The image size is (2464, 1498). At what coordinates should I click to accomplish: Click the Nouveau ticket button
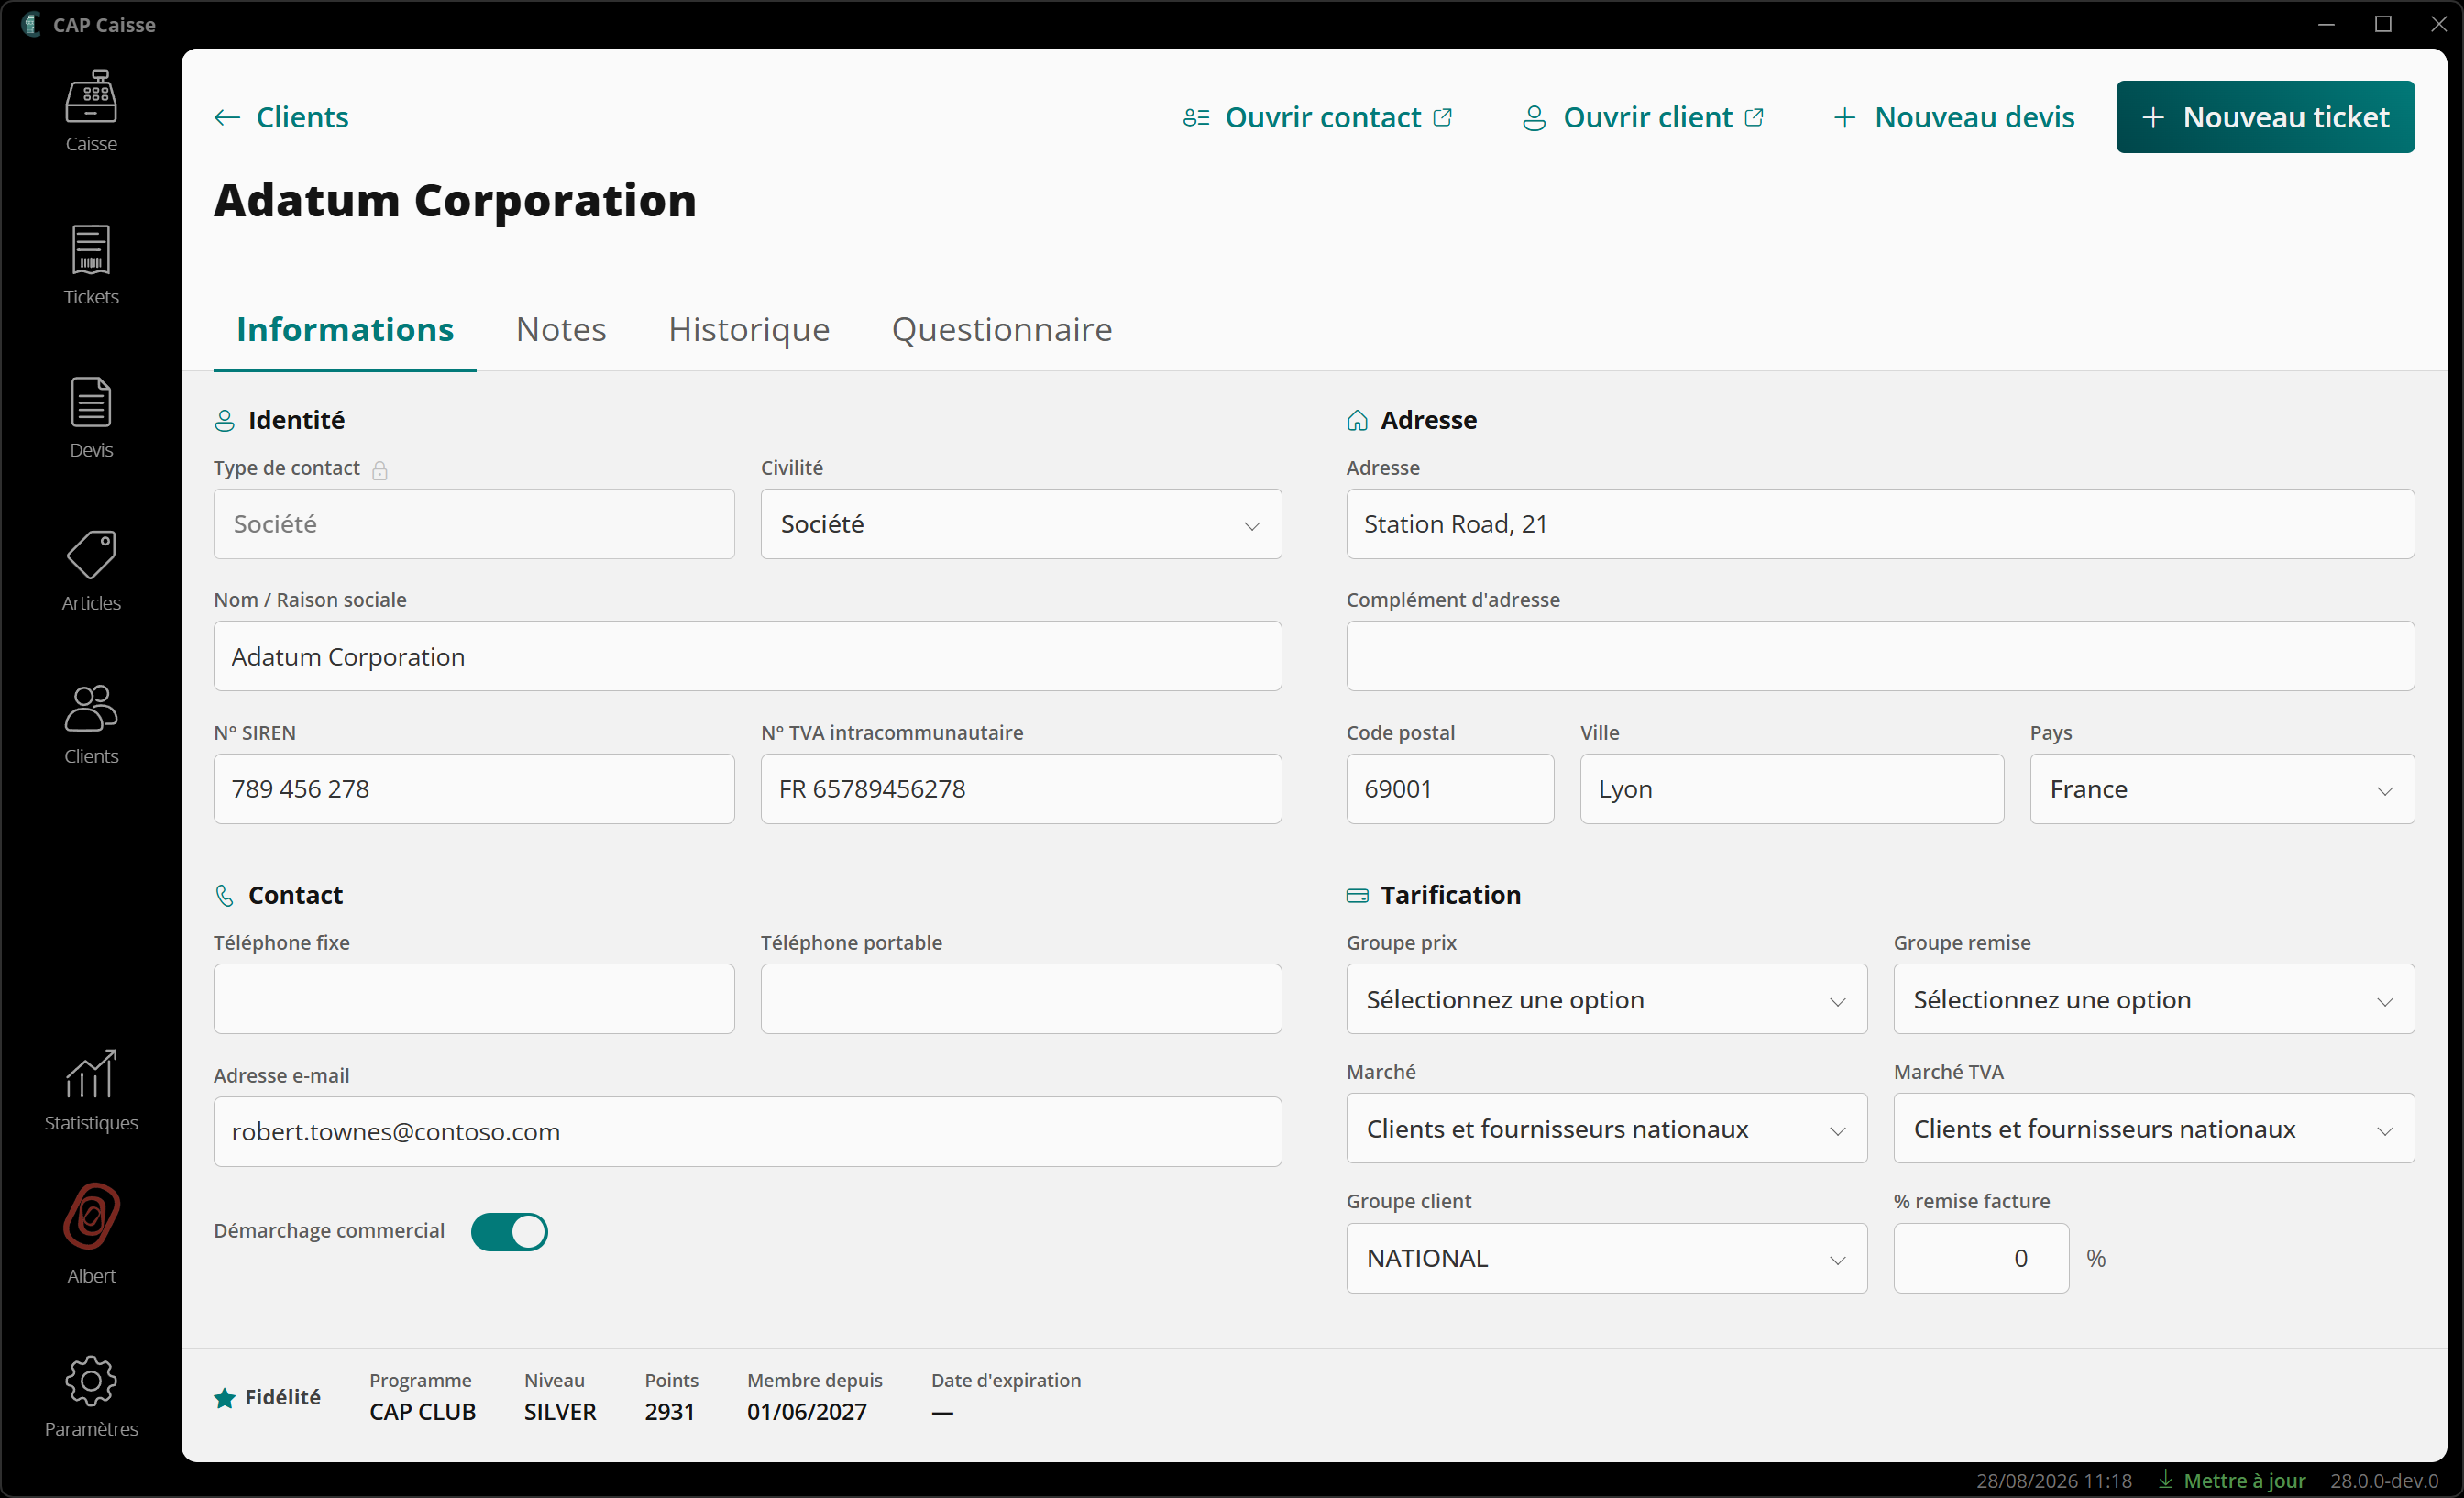pos(2265,117)
